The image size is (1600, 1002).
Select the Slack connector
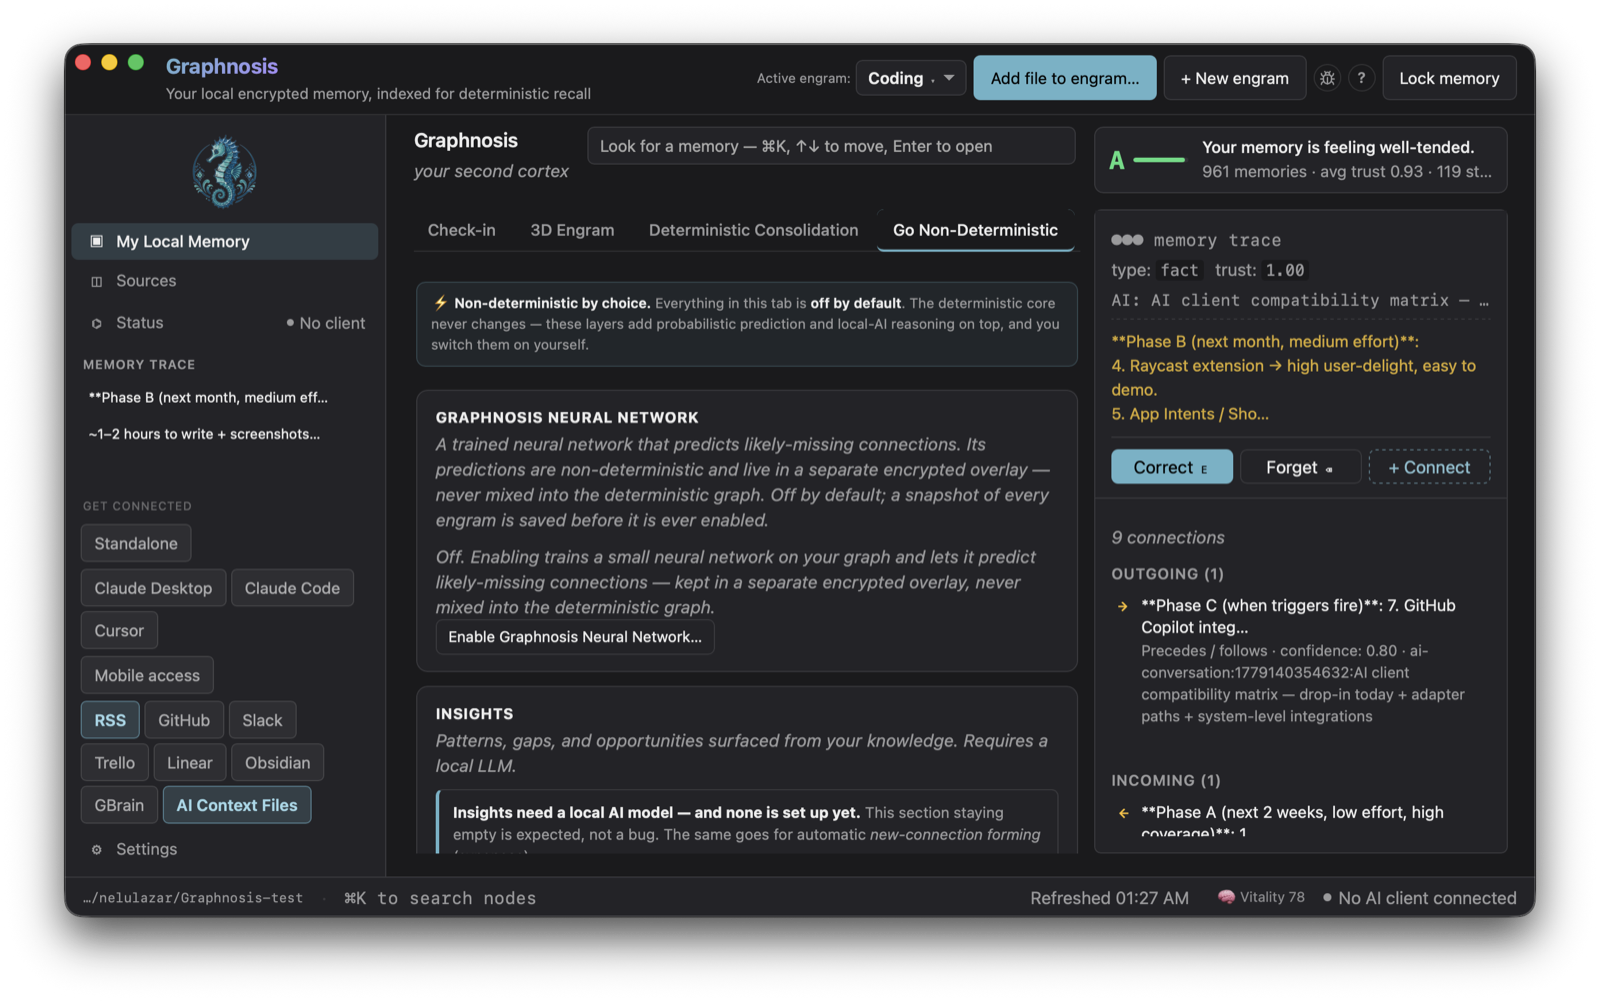262,720
